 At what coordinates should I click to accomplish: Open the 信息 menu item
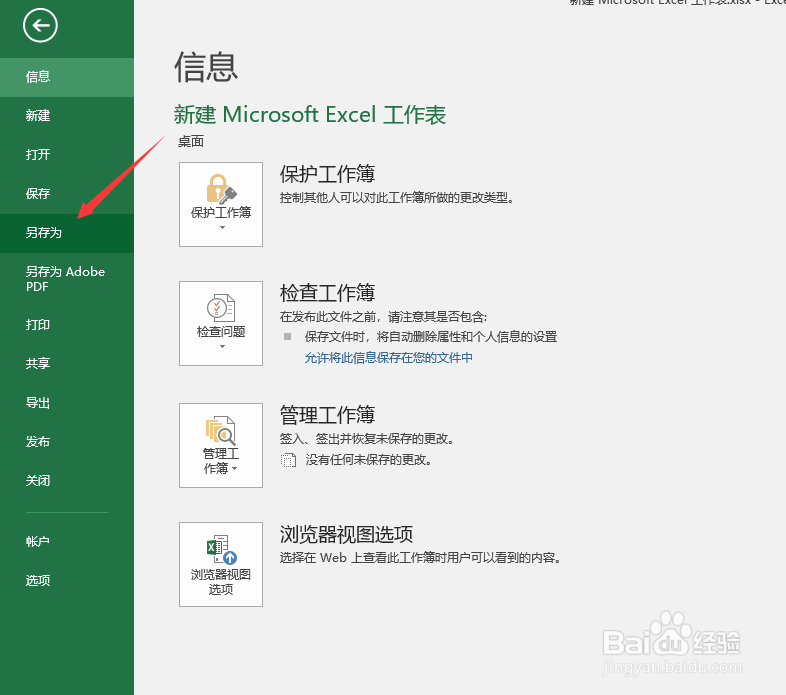[67, 77]
